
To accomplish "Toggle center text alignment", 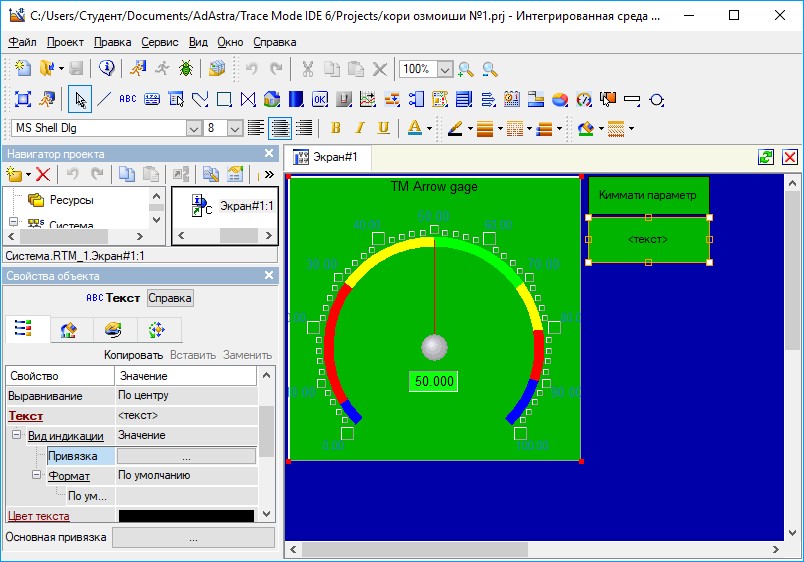I will pyautogui.click(x=280, y=128).
